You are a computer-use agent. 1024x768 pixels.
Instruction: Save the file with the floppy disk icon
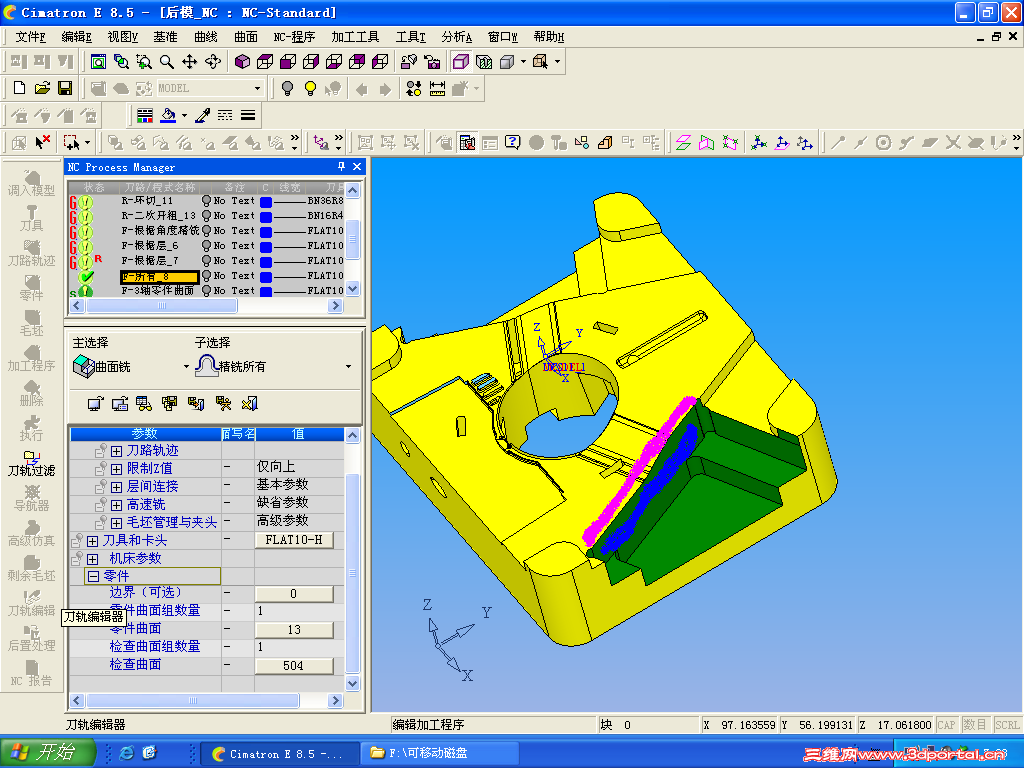(x=65, y=88)
